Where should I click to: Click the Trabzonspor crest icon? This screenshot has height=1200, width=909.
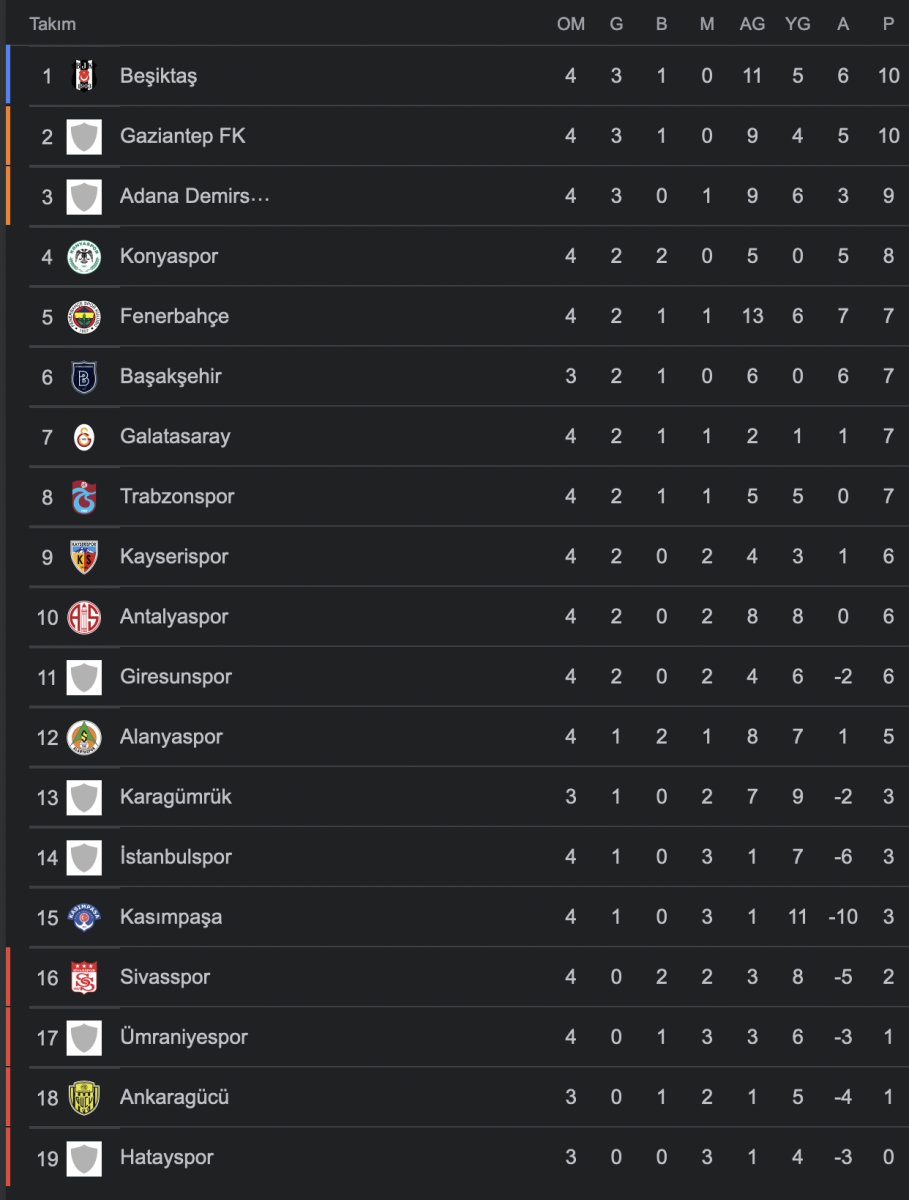click(84, 496)
